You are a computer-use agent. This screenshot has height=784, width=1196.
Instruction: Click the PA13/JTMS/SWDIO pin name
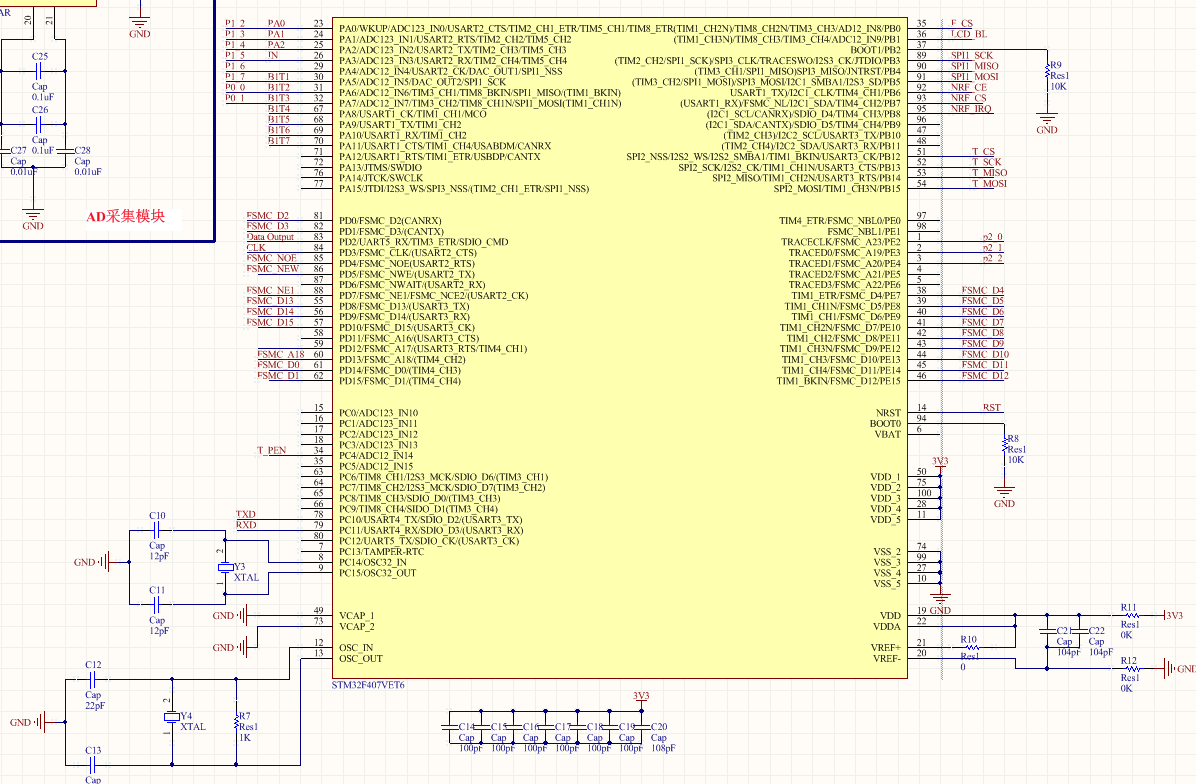(x=380, y=168)
